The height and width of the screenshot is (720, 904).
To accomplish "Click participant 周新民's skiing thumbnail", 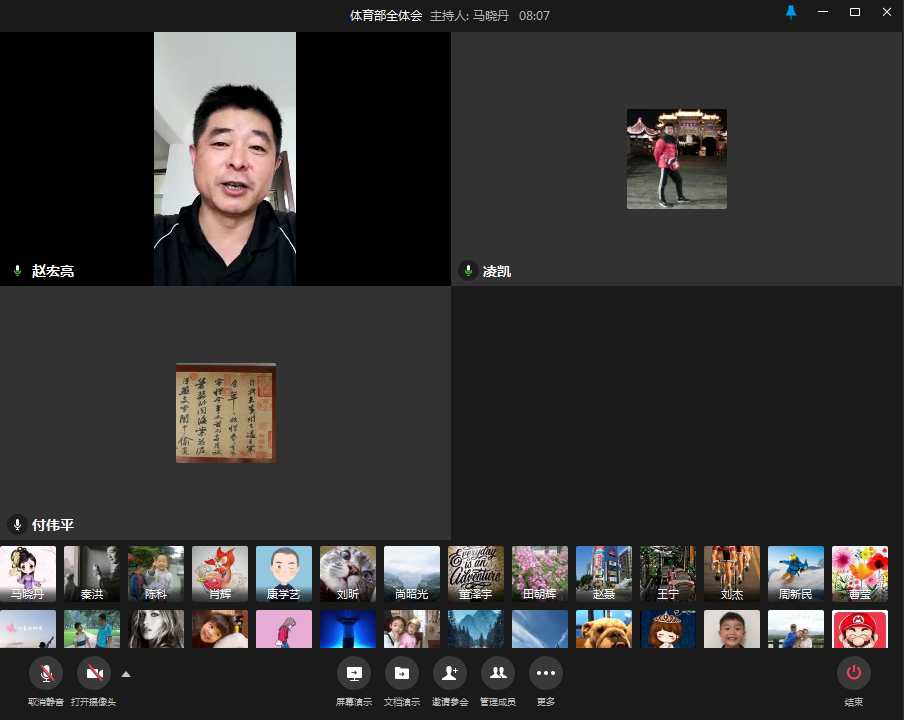I will (796, 573).
